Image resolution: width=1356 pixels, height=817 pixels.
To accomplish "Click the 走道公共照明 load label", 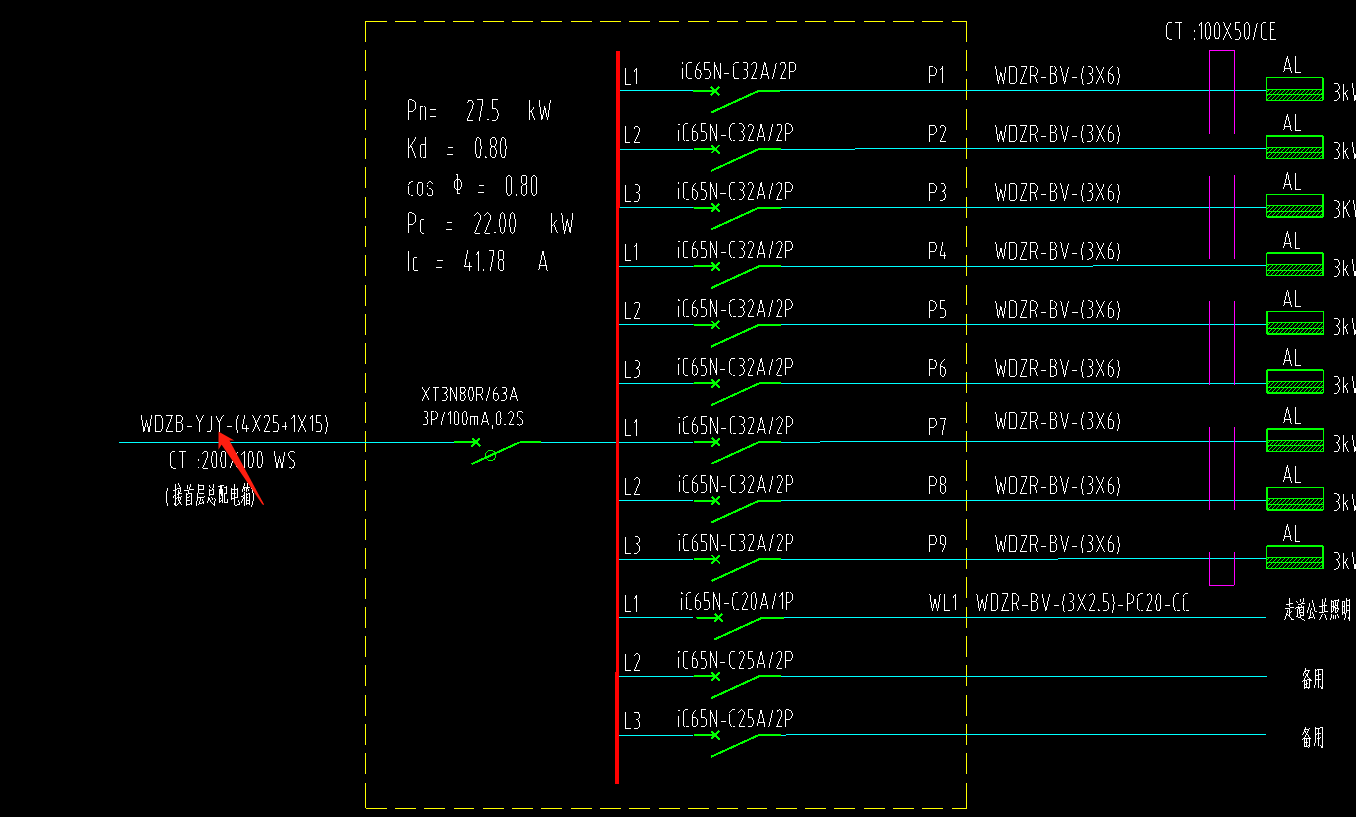I will pyautogui.click(x=1317, y=610).
